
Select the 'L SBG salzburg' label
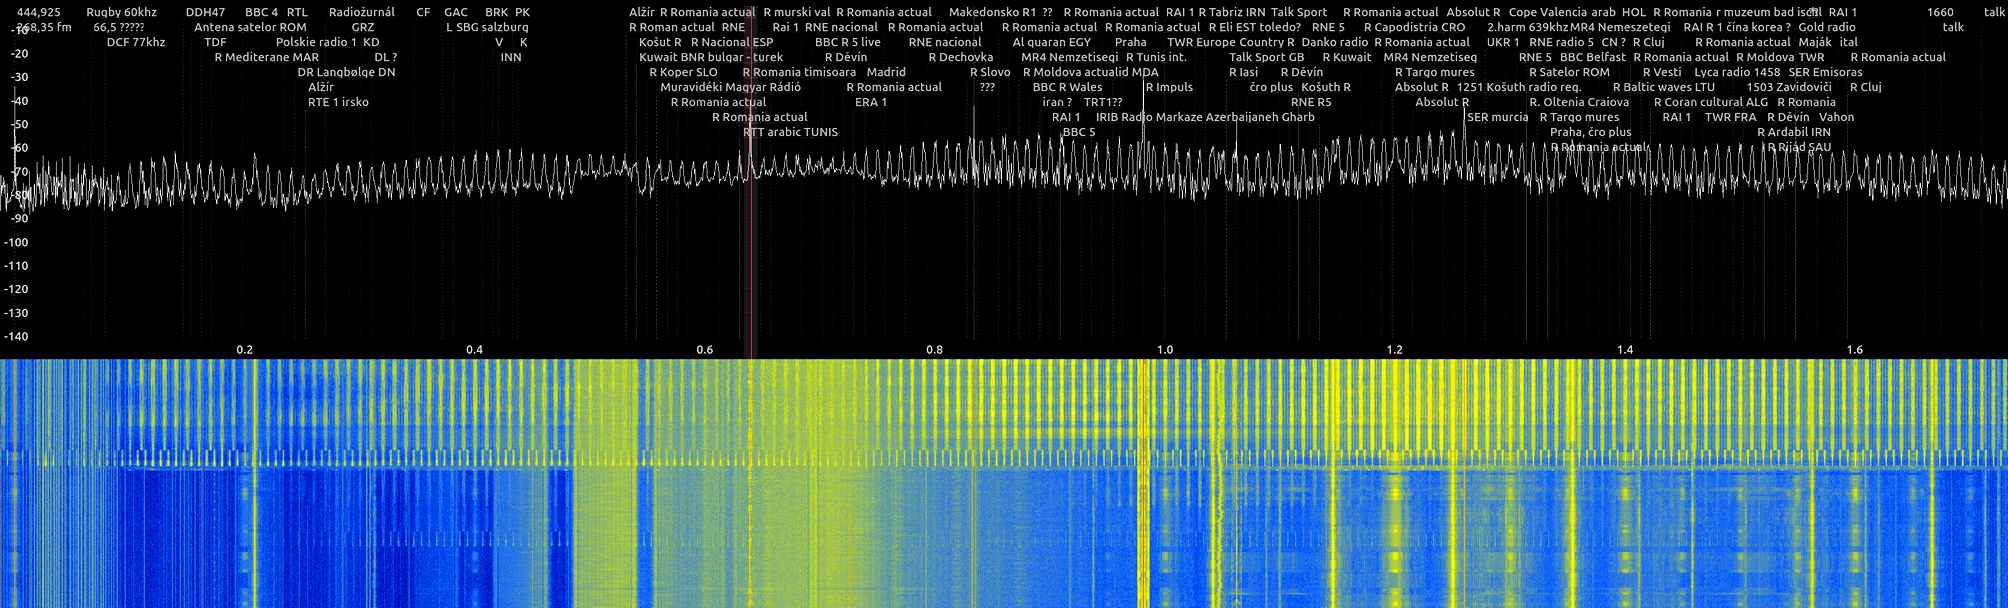(x=487, y=27)
